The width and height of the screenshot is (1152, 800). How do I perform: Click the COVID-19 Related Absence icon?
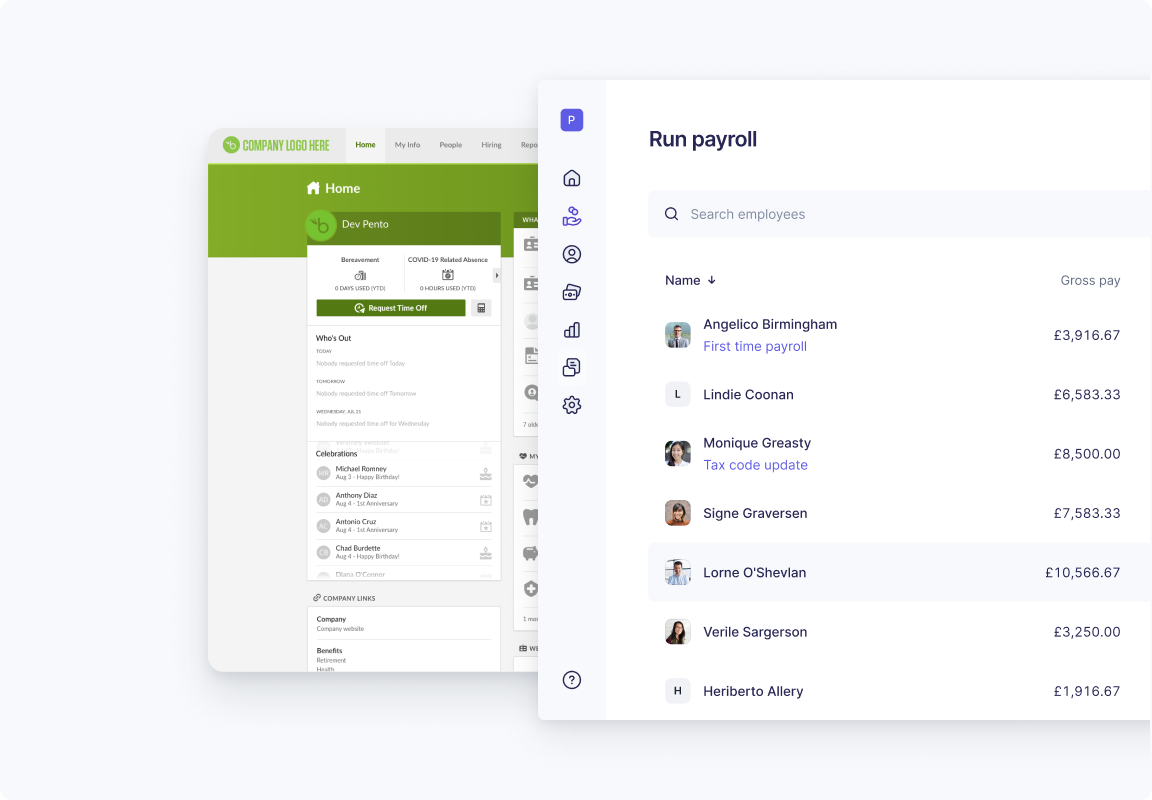[447, 275]
